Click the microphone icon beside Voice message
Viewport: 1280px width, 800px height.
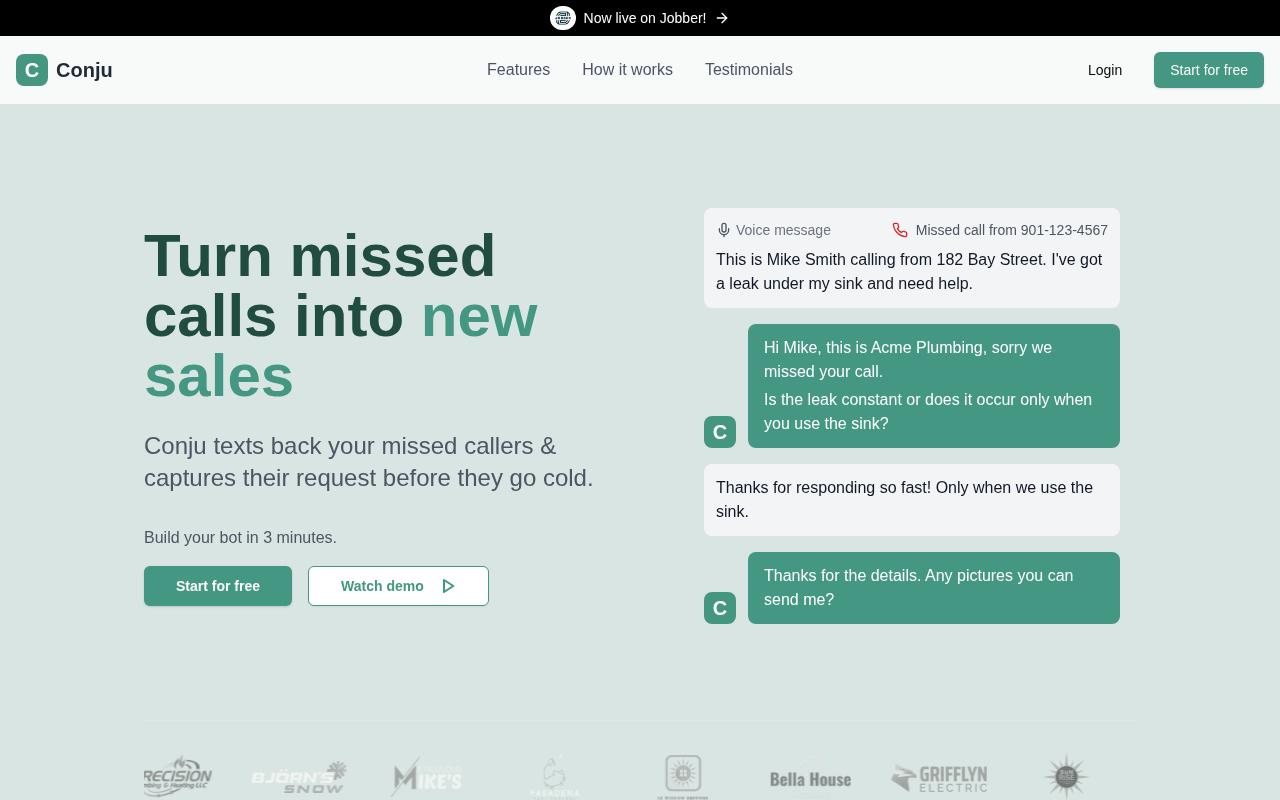point(724,230)
